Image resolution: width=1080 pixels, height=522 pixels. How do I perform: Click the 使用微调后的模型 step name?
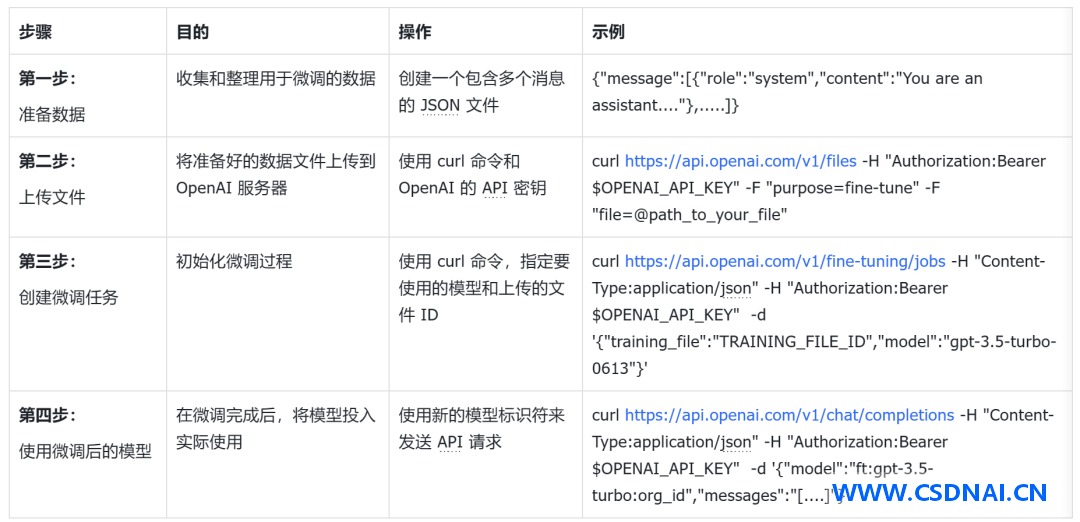click(85, 452)
